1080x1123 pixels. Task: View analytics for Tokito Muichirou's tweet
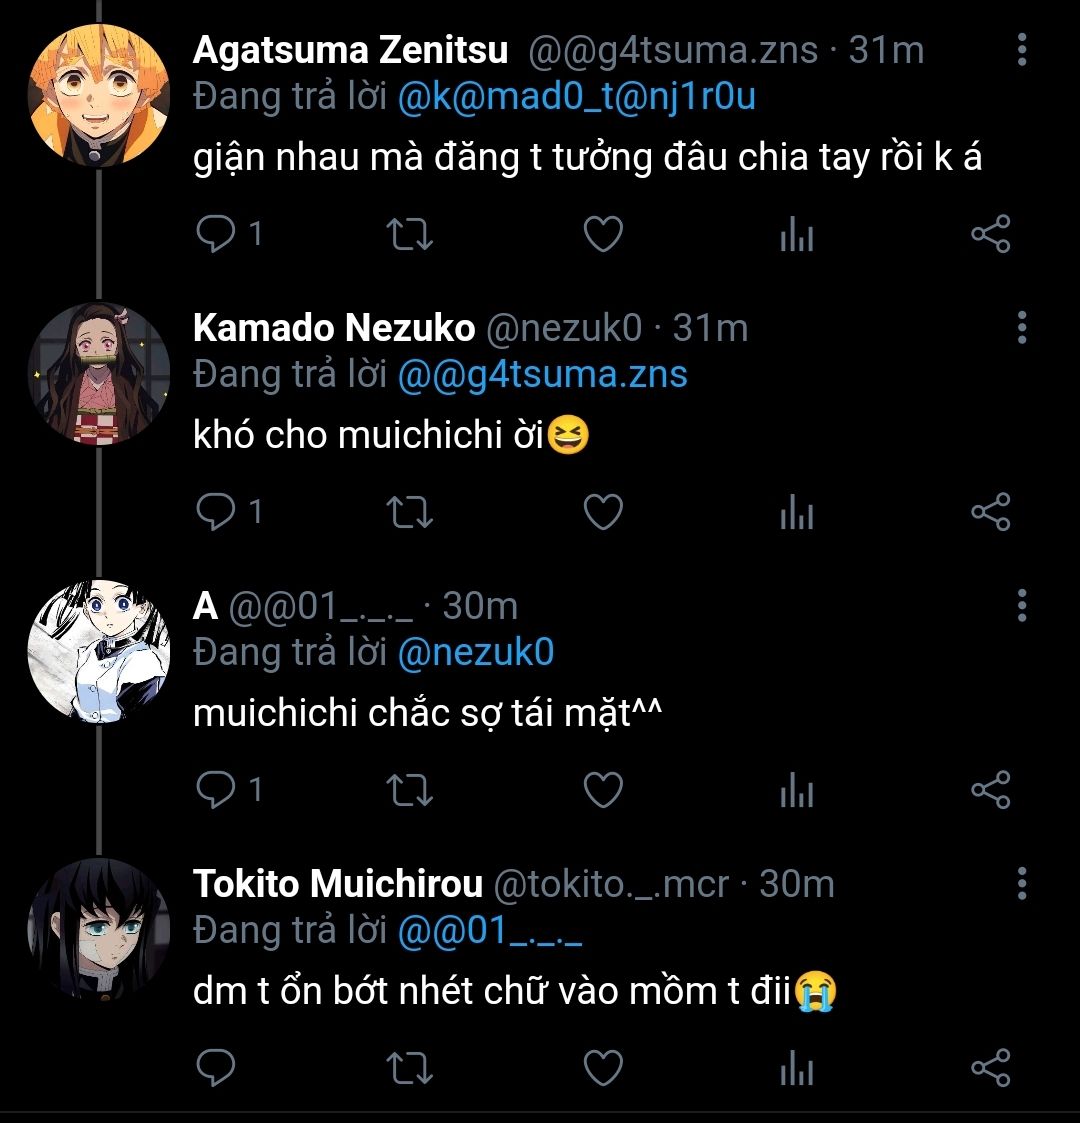click(x=796, y=1069)
